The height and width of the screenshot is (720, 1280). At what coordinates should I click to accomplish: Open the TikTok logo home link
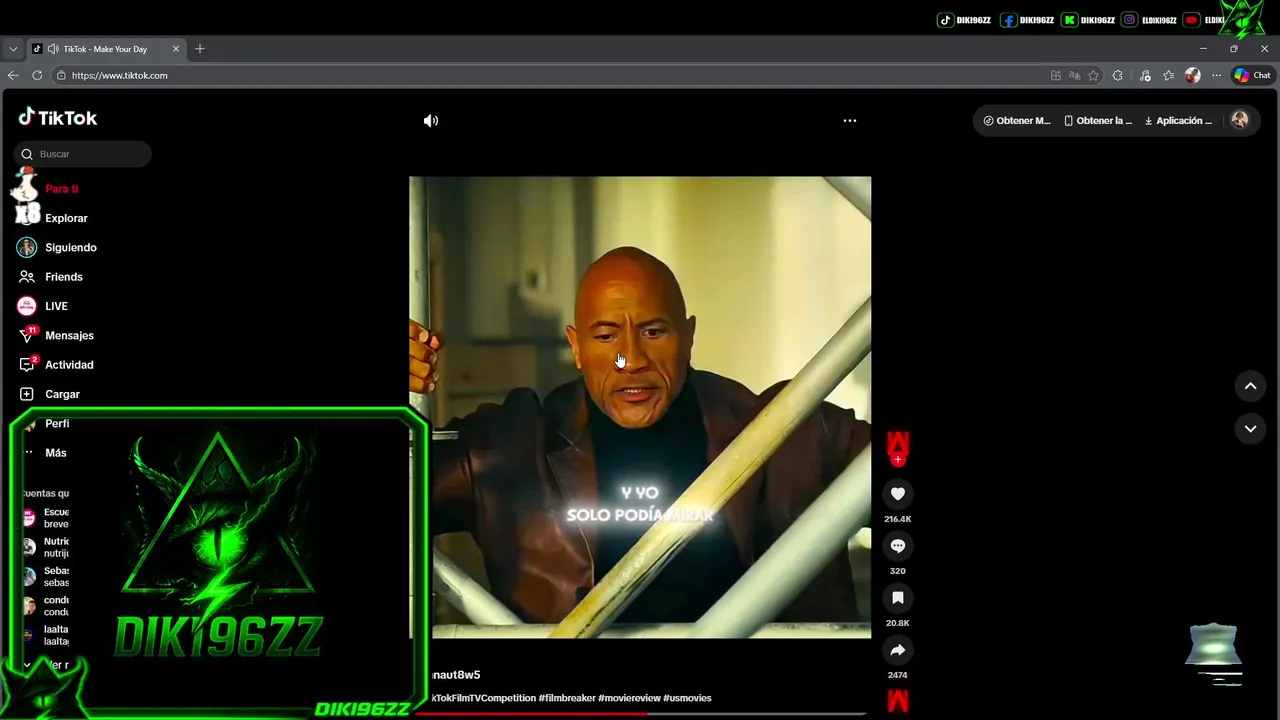click(58, 118)
